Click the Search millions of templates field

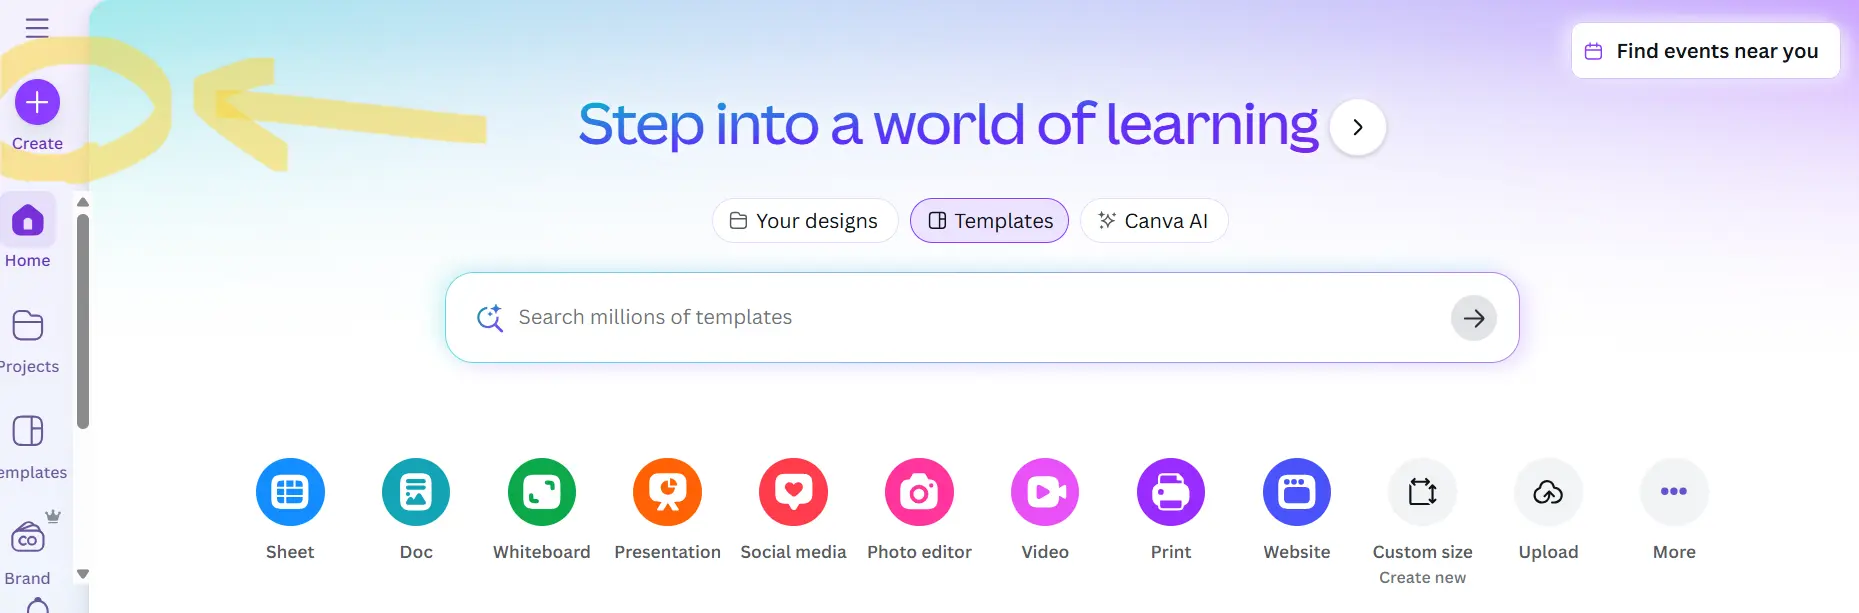(x=960, y=318)
